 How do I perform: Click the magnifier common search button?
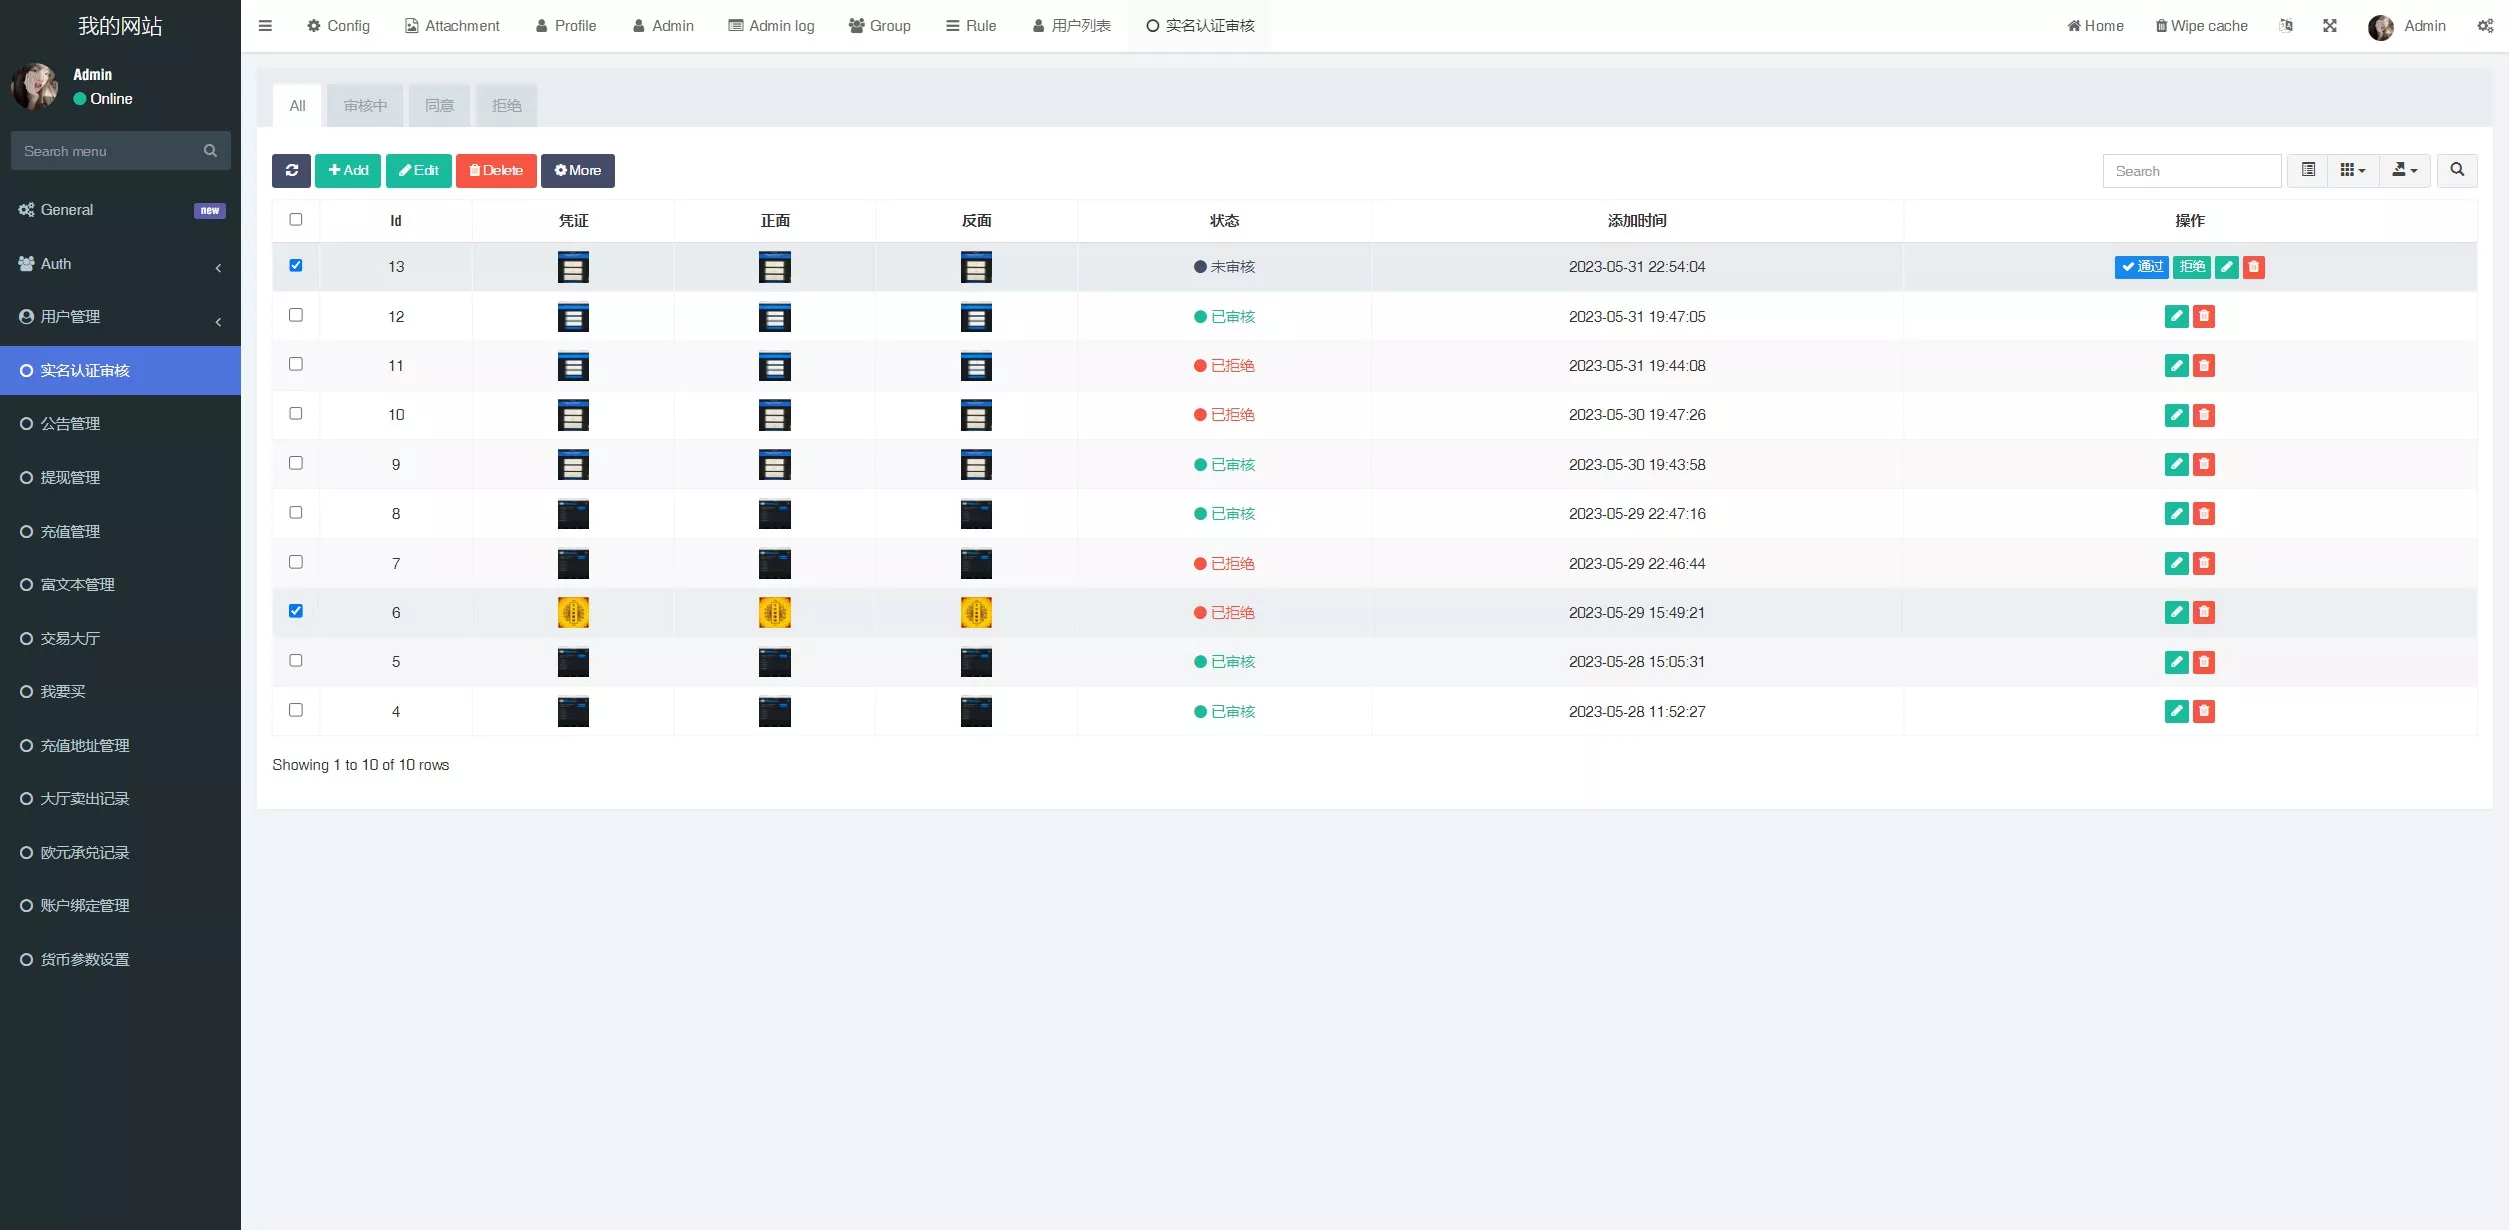click(x=2457, y=171)
